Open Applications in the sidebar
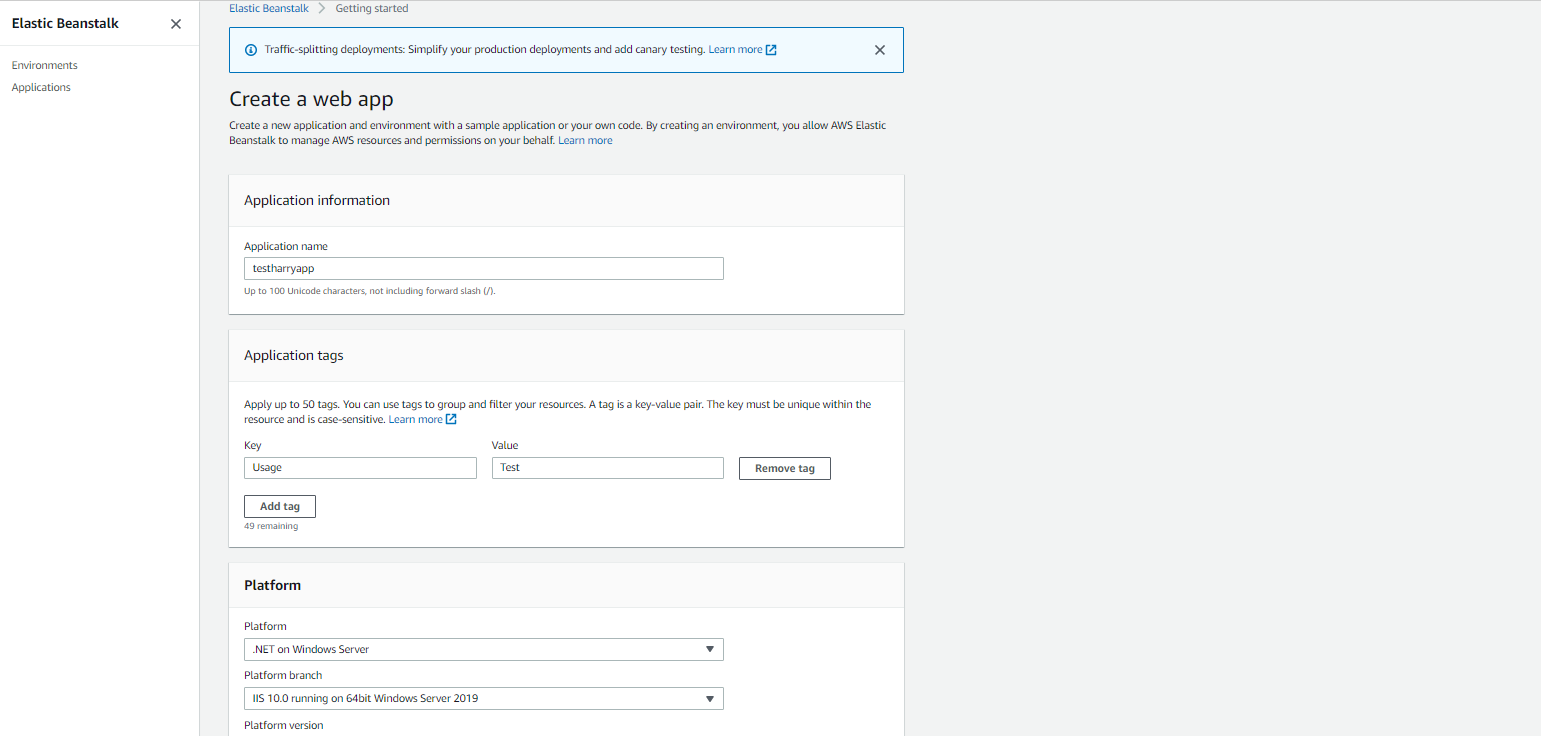1541x736 pixels. point(41,87)
